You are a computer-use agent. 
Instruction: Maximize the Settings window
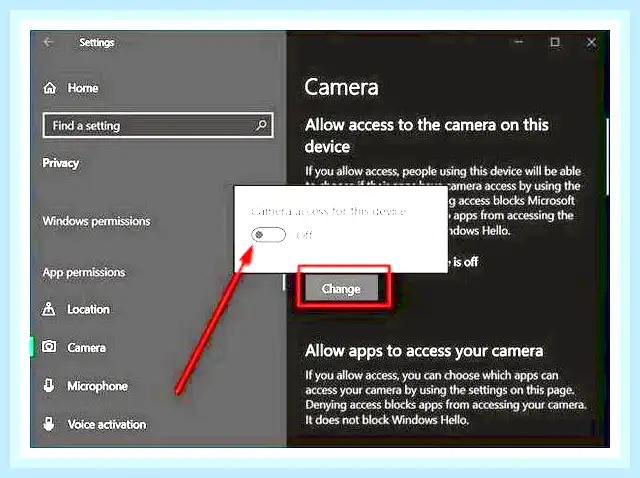coord(555,42)
